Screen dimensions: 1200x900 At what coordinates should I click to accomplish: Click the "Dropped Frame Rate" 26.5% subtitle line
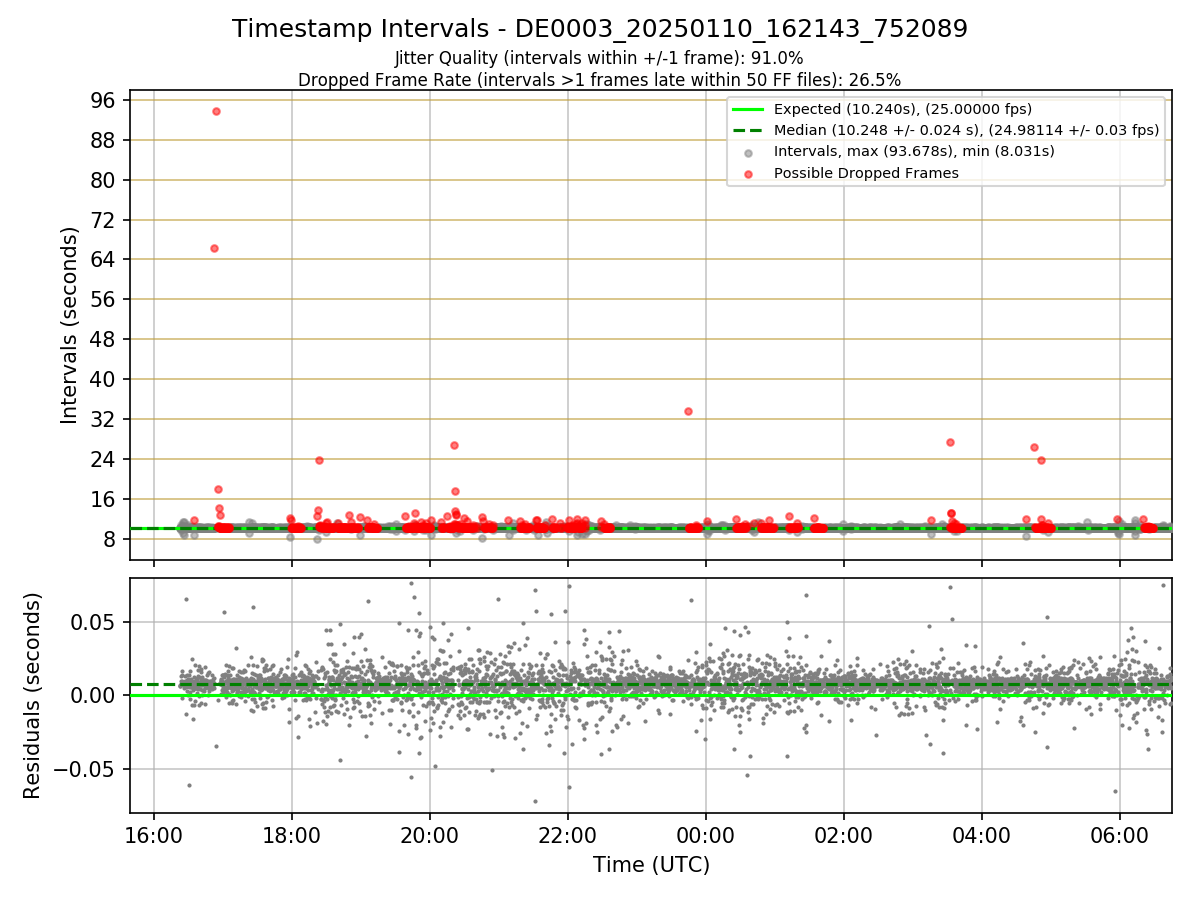tap(599, 79)
